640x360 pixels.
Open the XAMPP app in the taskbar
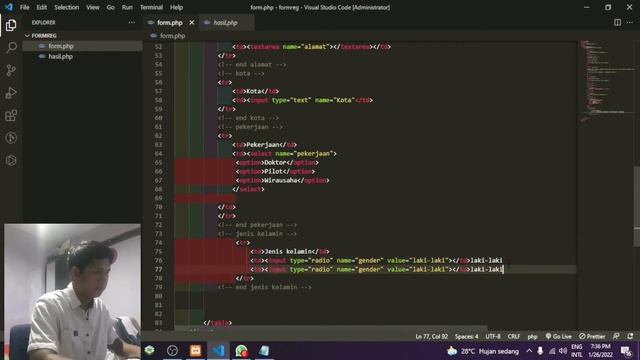[195, 351]
